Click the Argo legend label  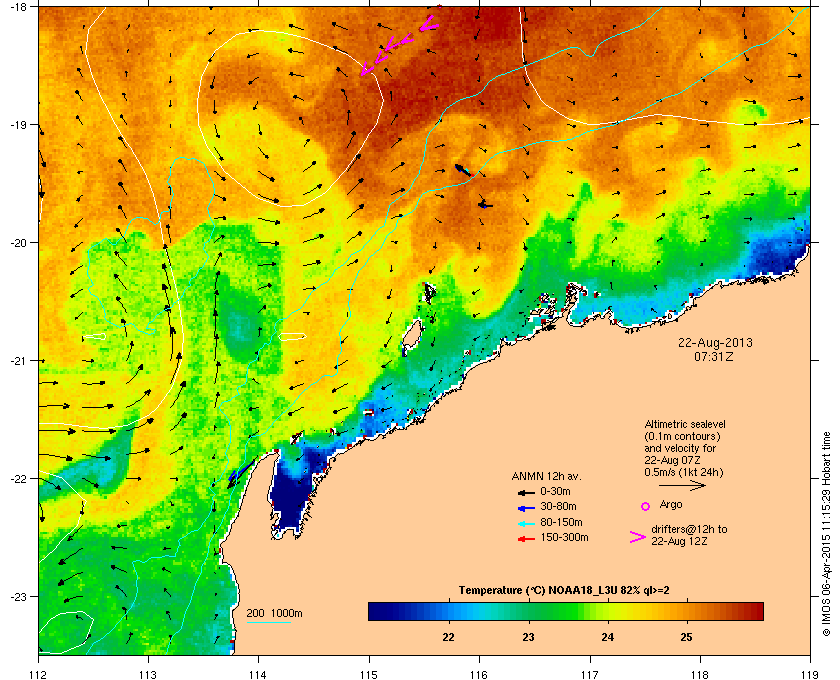pos(671,505)
